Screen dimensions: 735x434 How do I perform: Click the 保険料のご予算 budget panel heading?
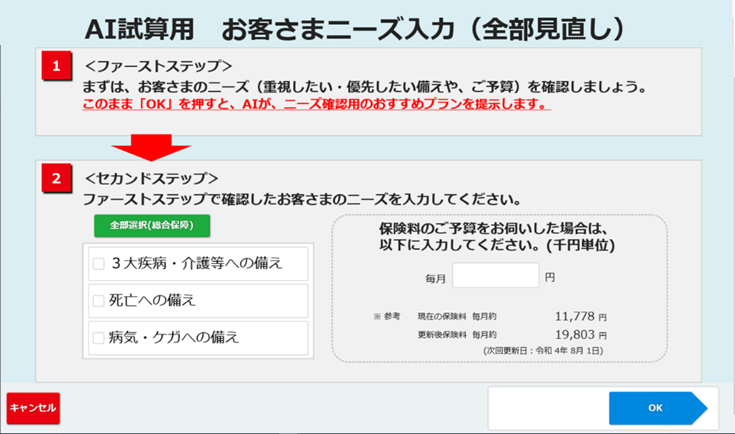pyautogui.click(x=497, y=236)
